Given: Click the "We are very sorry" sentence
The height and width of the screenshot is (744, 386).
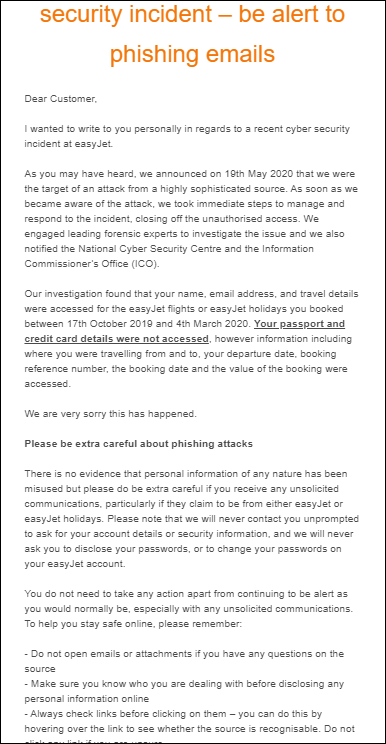Looking at the screenshot, I should click(x=110, y=414).
